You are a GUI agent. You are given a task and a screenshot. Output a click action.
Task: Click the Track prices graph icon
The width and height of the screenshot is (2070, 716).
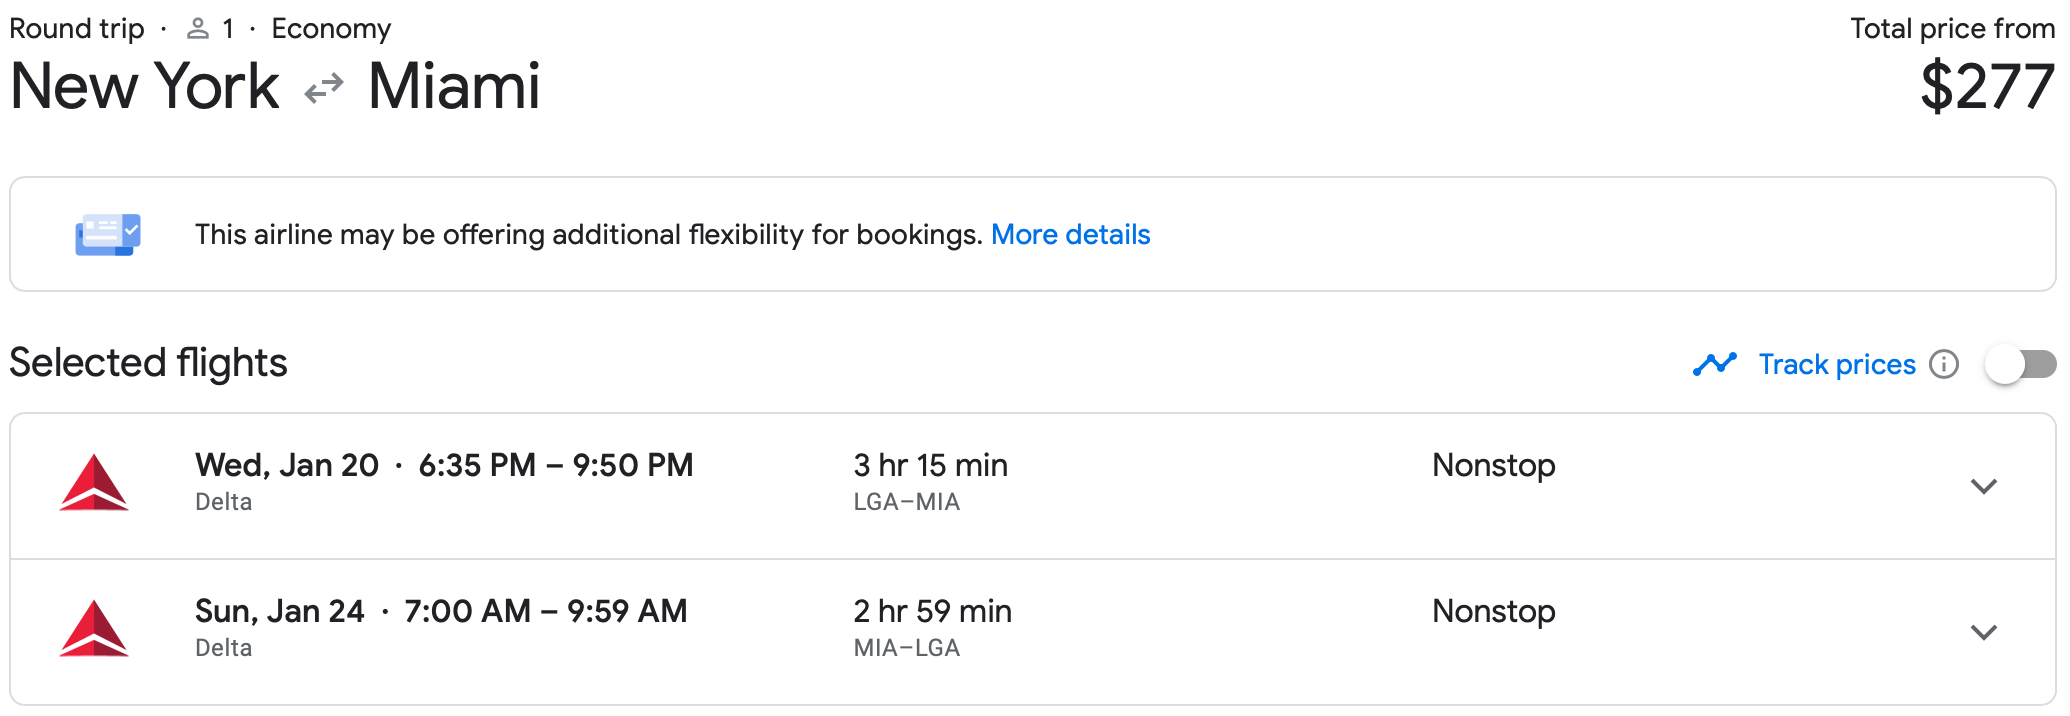(x=1714, y=364)
